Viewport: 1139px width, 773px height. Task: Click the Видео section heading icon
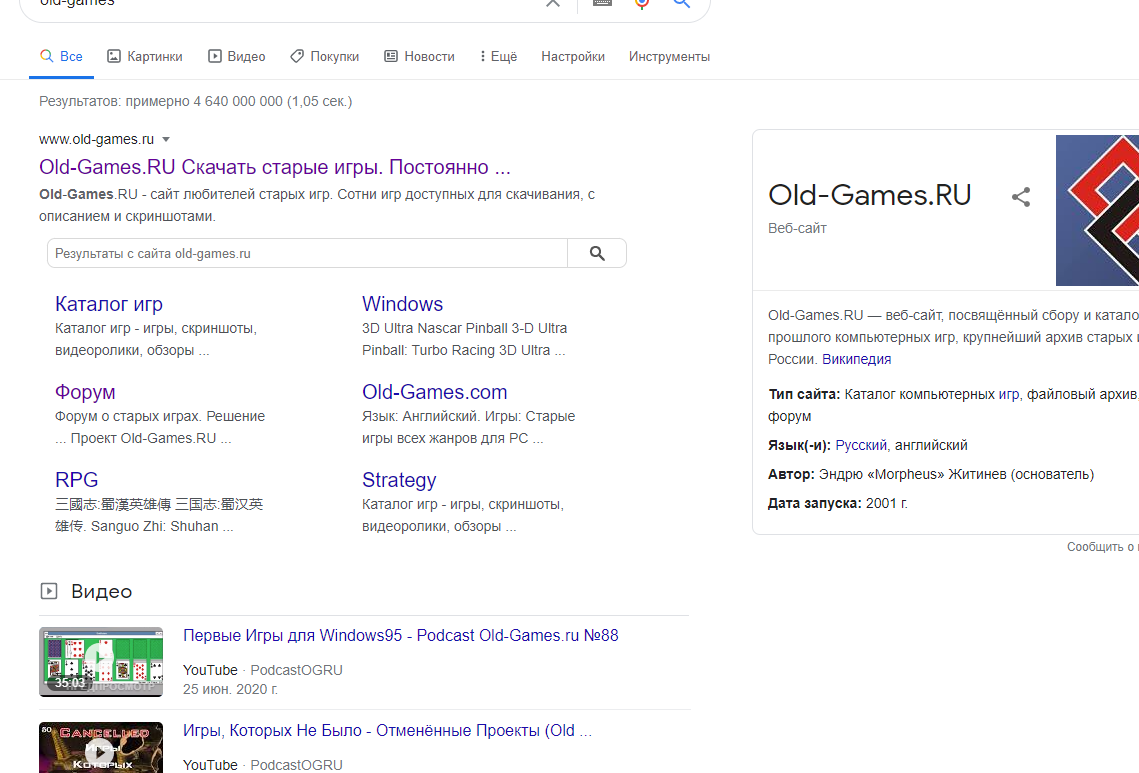49,591
